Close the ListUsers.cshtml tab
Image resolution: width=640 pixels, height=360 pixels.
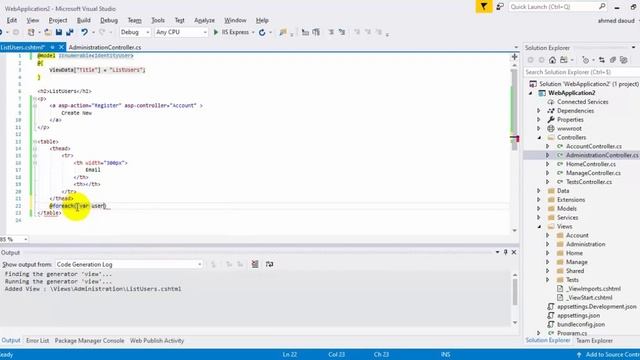(61, 47)
